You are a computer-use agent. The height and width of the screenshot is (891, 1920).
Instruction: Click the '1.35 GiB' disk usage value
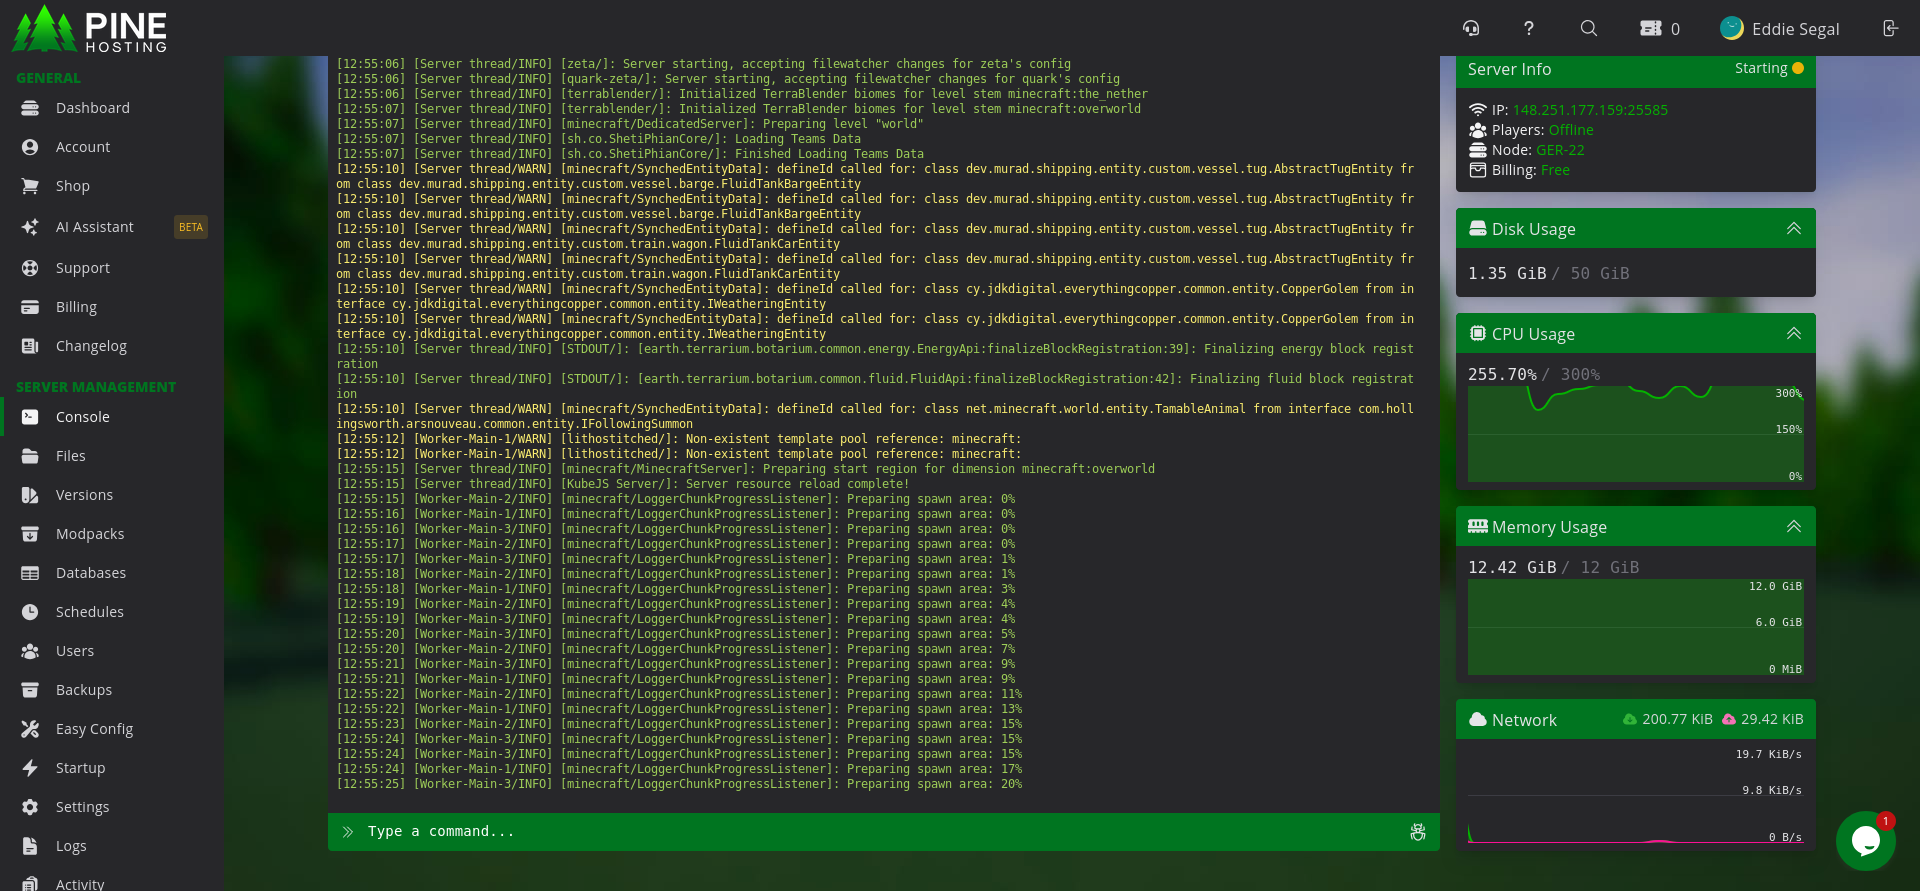pos(1507,273)
